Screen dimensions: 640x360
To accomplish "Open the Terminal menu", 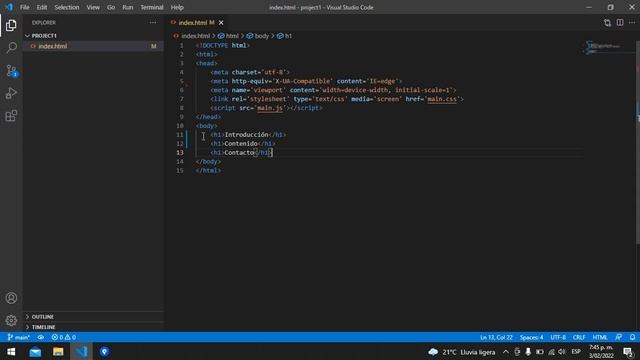I will [x=152, y=7].
